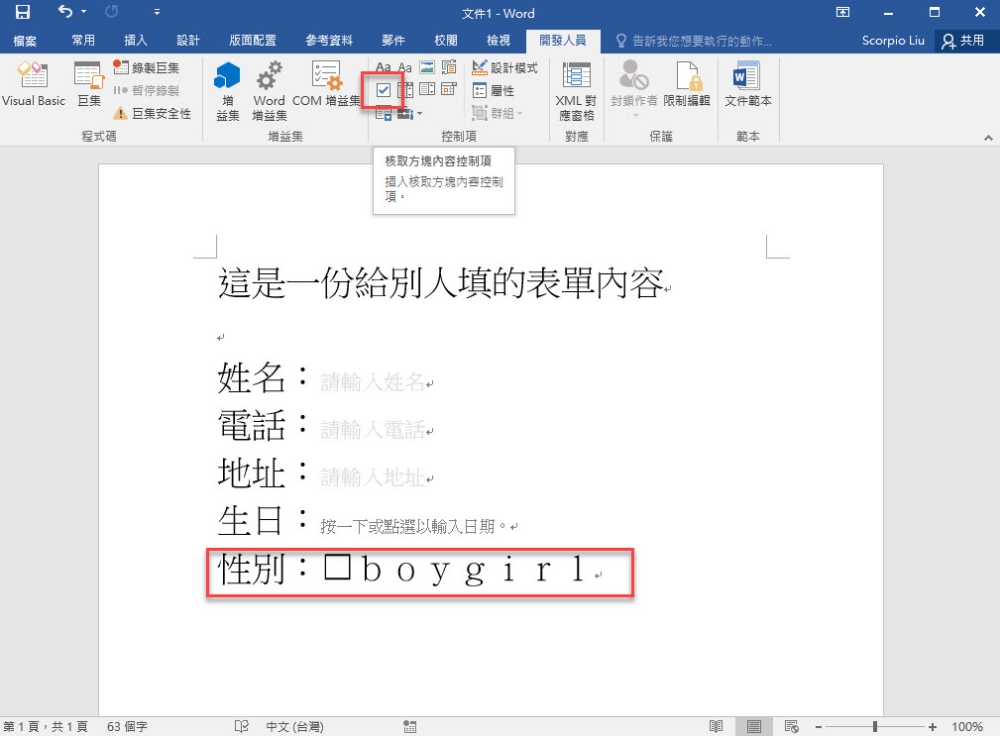The image size is (1000, 736).
Task: Click the 共用 Share button
Action: pyautogui.click(x=963, y=41)
